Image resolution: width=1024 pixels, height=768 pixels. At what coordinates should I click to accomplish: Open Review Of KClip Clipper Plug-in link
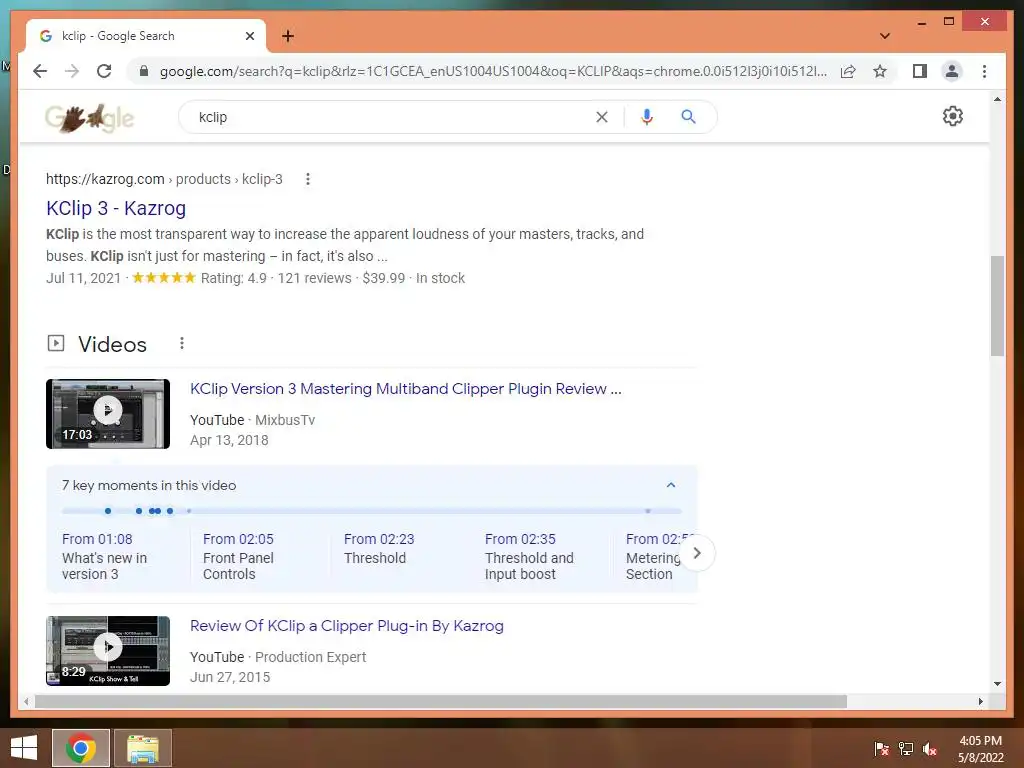click(x=347, y=626)
